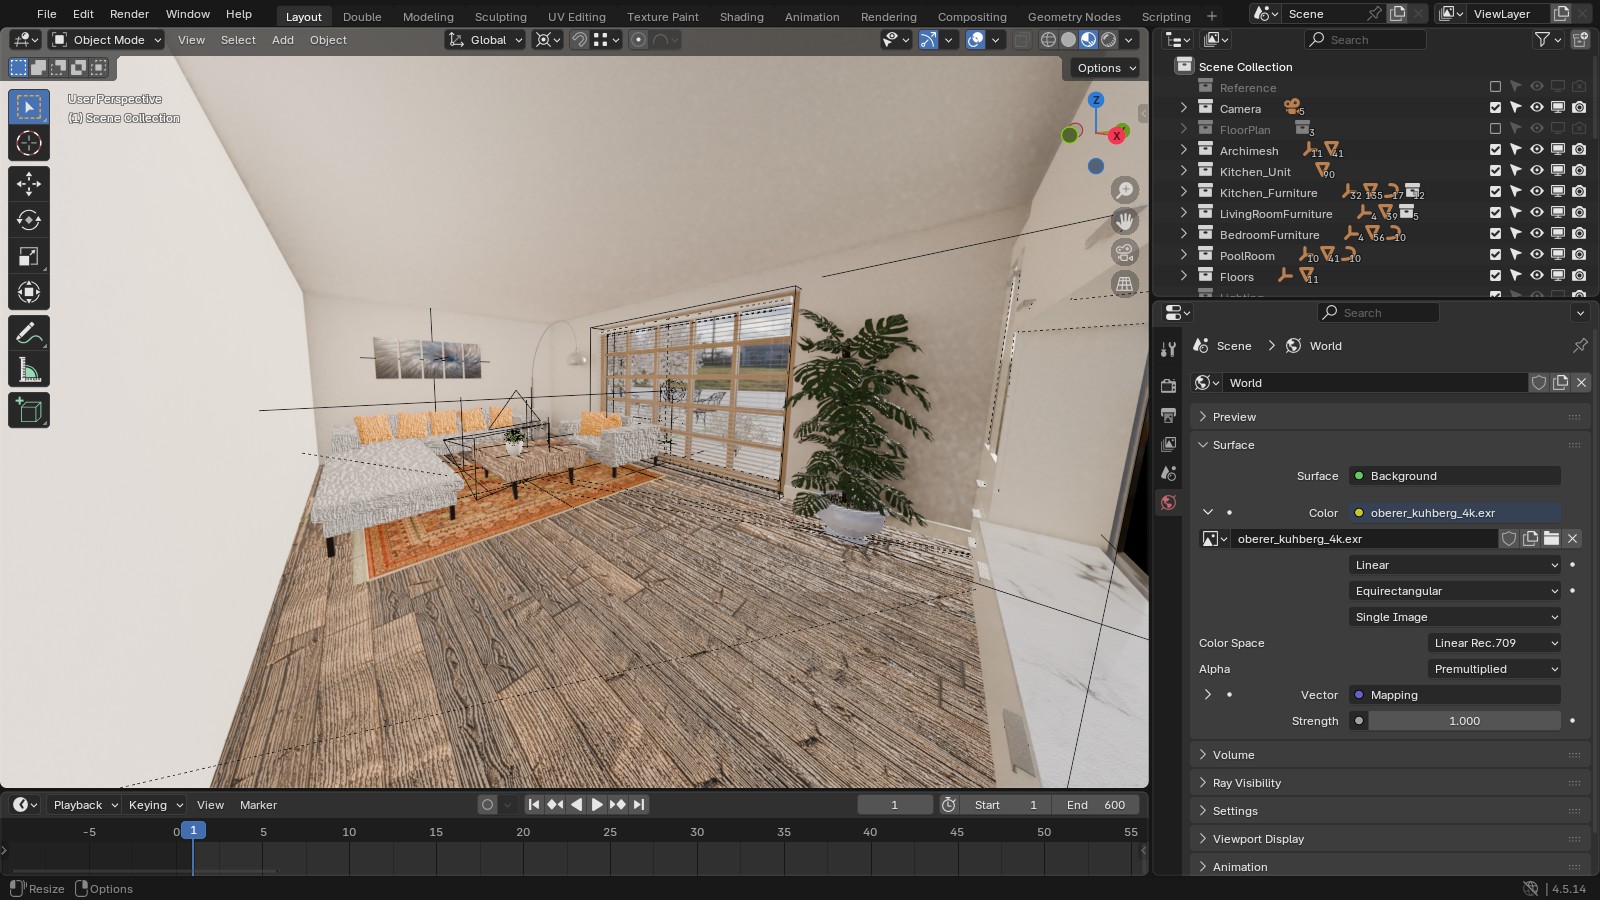This screenshot has height=900, width=1600.
Task: Open image file browser folder icon
Action: pyautogui.click(x=1551, y=539)
